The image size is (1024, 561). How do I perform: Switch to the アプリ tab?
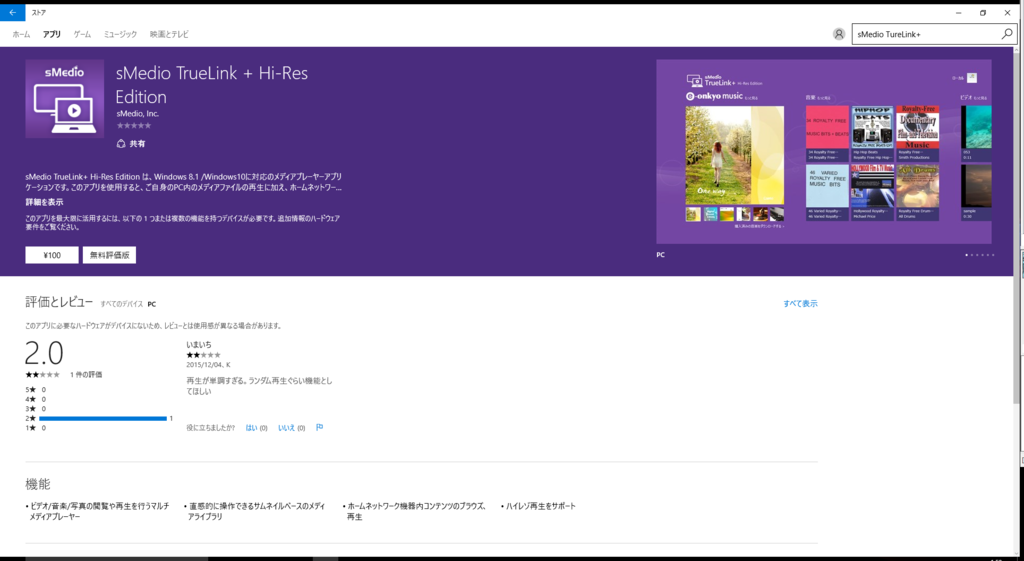tap(52, 34)
